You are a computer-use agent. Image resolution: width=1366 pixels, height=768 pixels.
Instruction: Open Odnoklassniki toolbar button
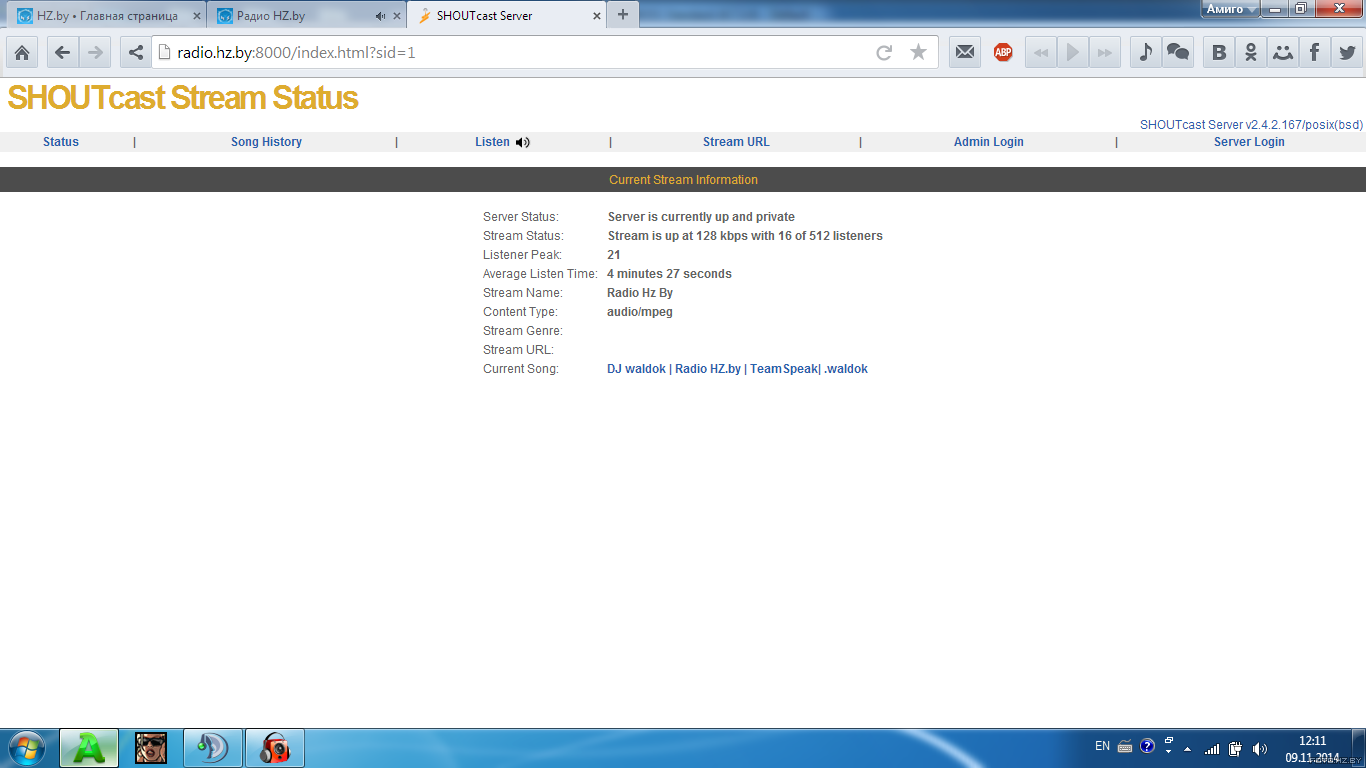(x=1251, y=53)
